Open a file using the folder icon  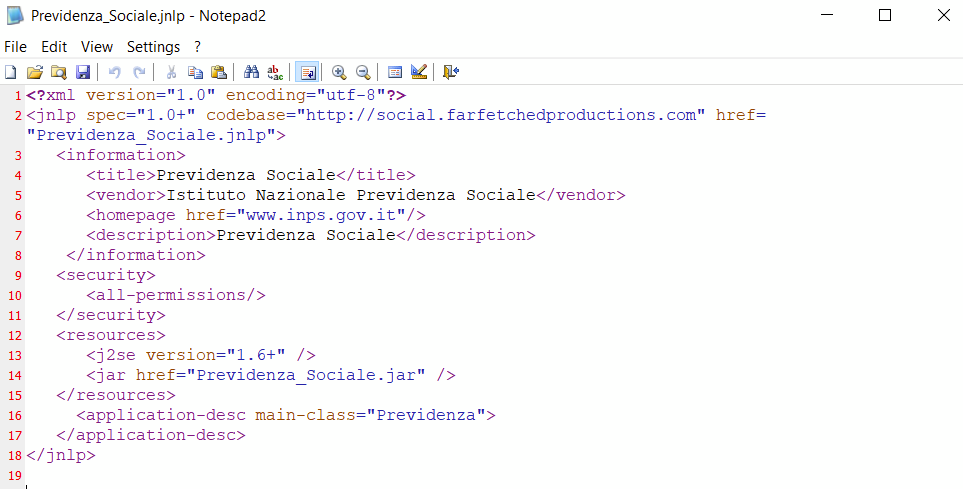point(34,72)
